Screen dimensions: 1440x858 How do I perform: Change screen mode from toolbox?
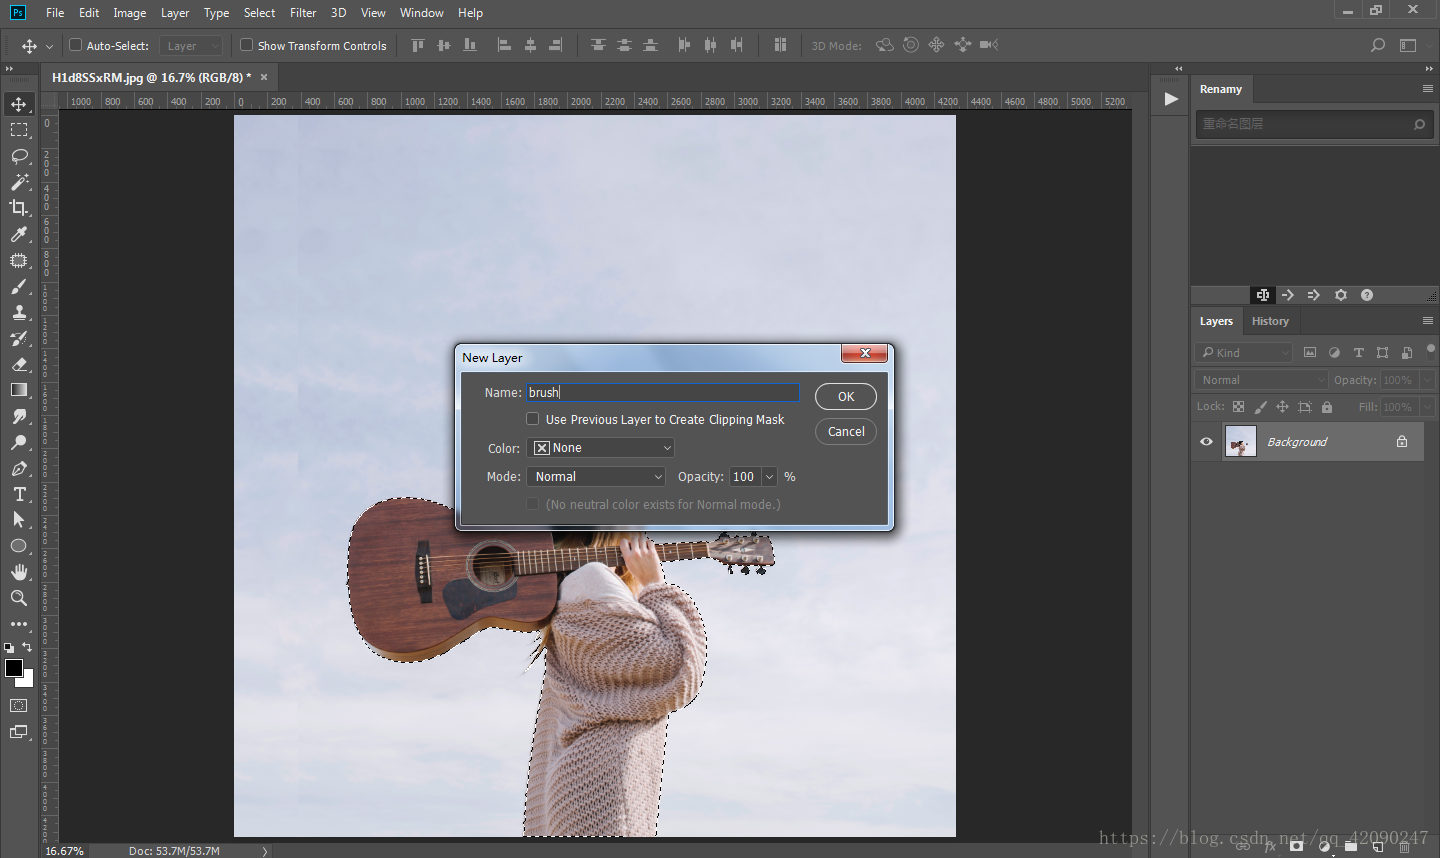(19, 732)
